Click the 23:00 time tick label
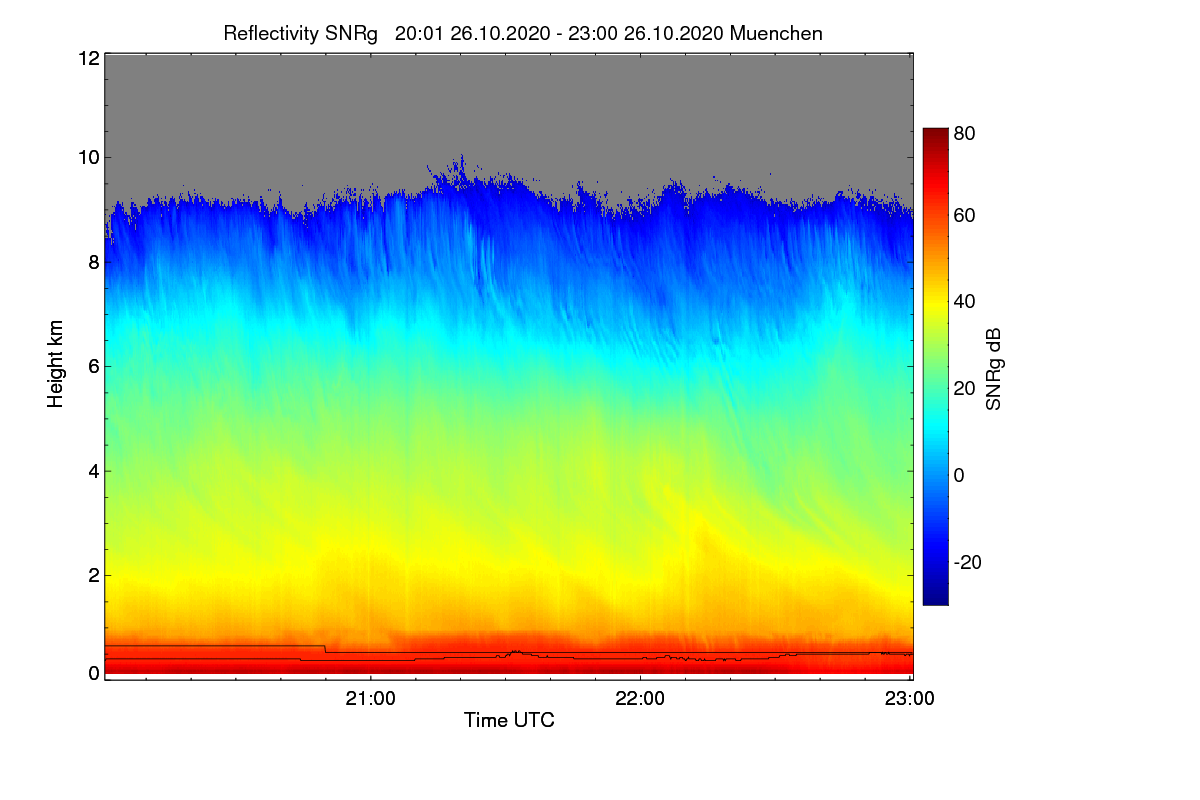 click(x=910, y=699)
